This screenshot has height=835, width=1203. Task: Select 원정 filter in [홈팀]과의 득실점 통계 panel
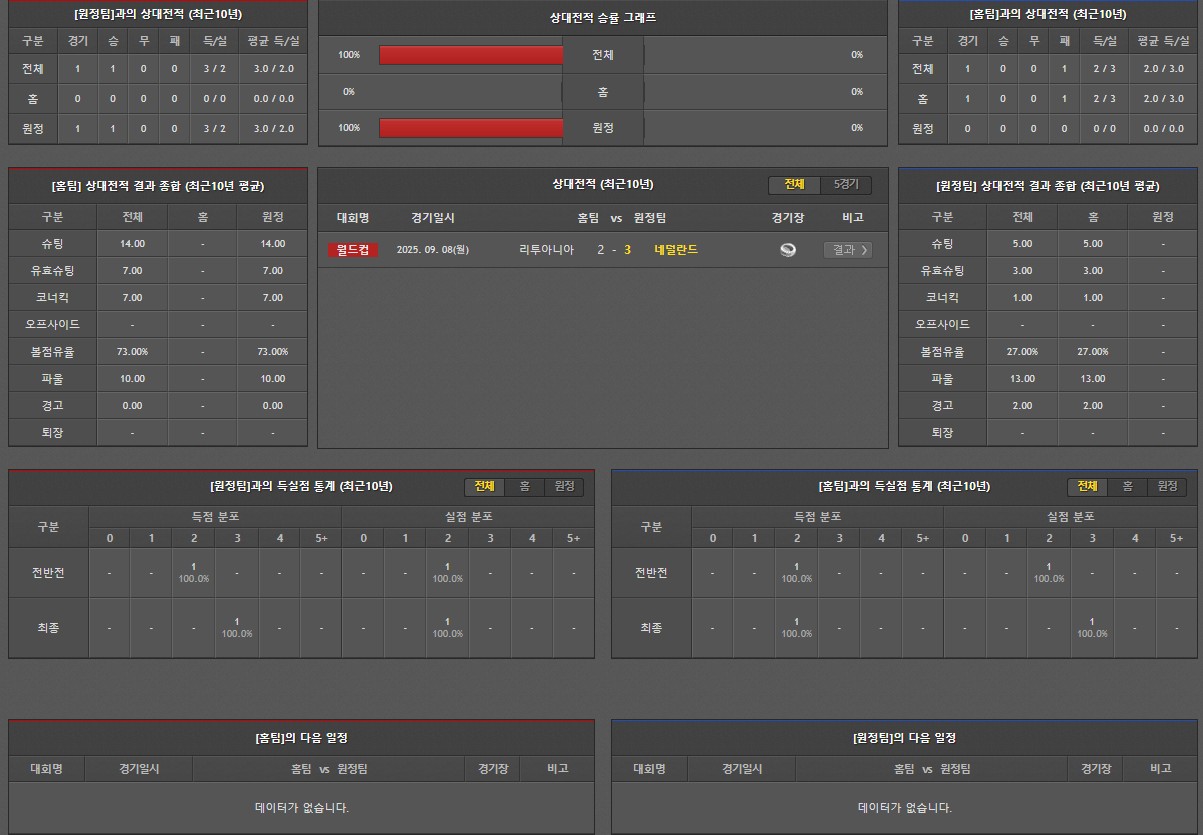[1166, 486]
